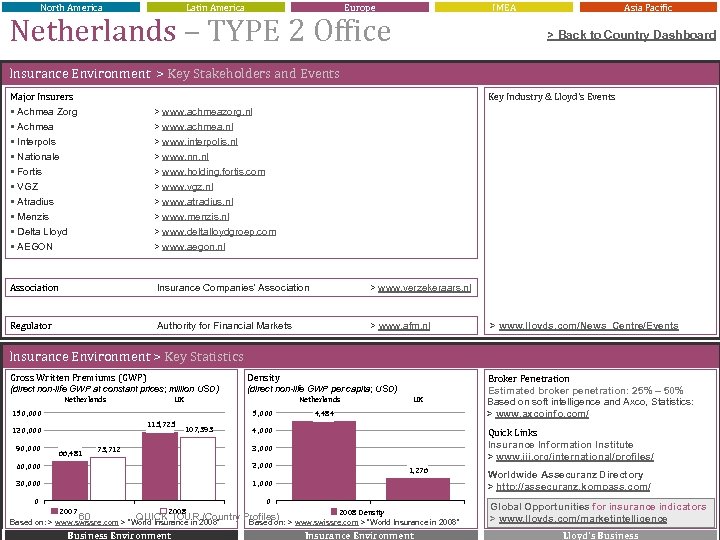Open lloyds.com News Centre Events link
The image size is (720, 540).
point(589,326)
